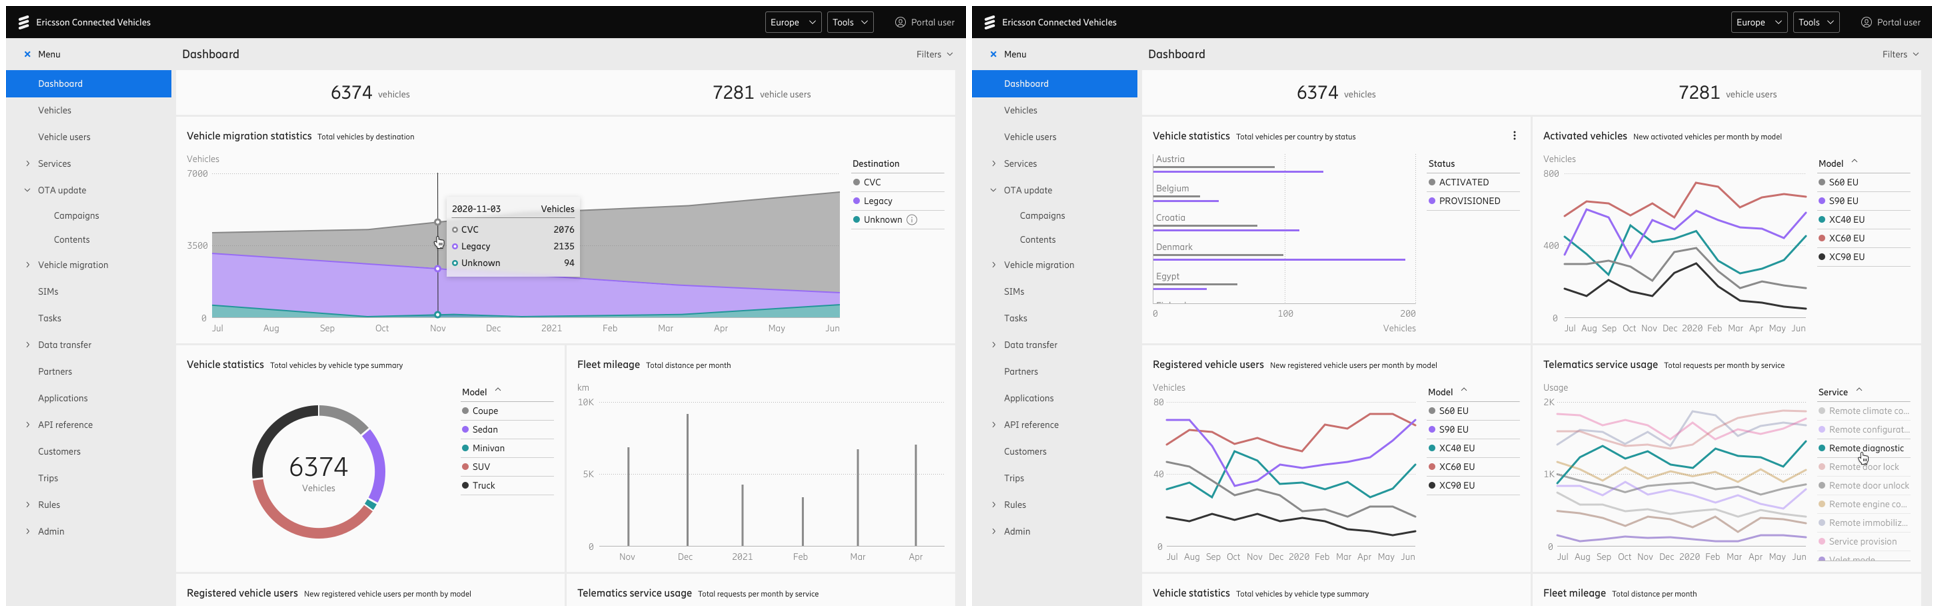Select Vehicle users in the left menu
The image size is (1938, 612).
point(64,137)
